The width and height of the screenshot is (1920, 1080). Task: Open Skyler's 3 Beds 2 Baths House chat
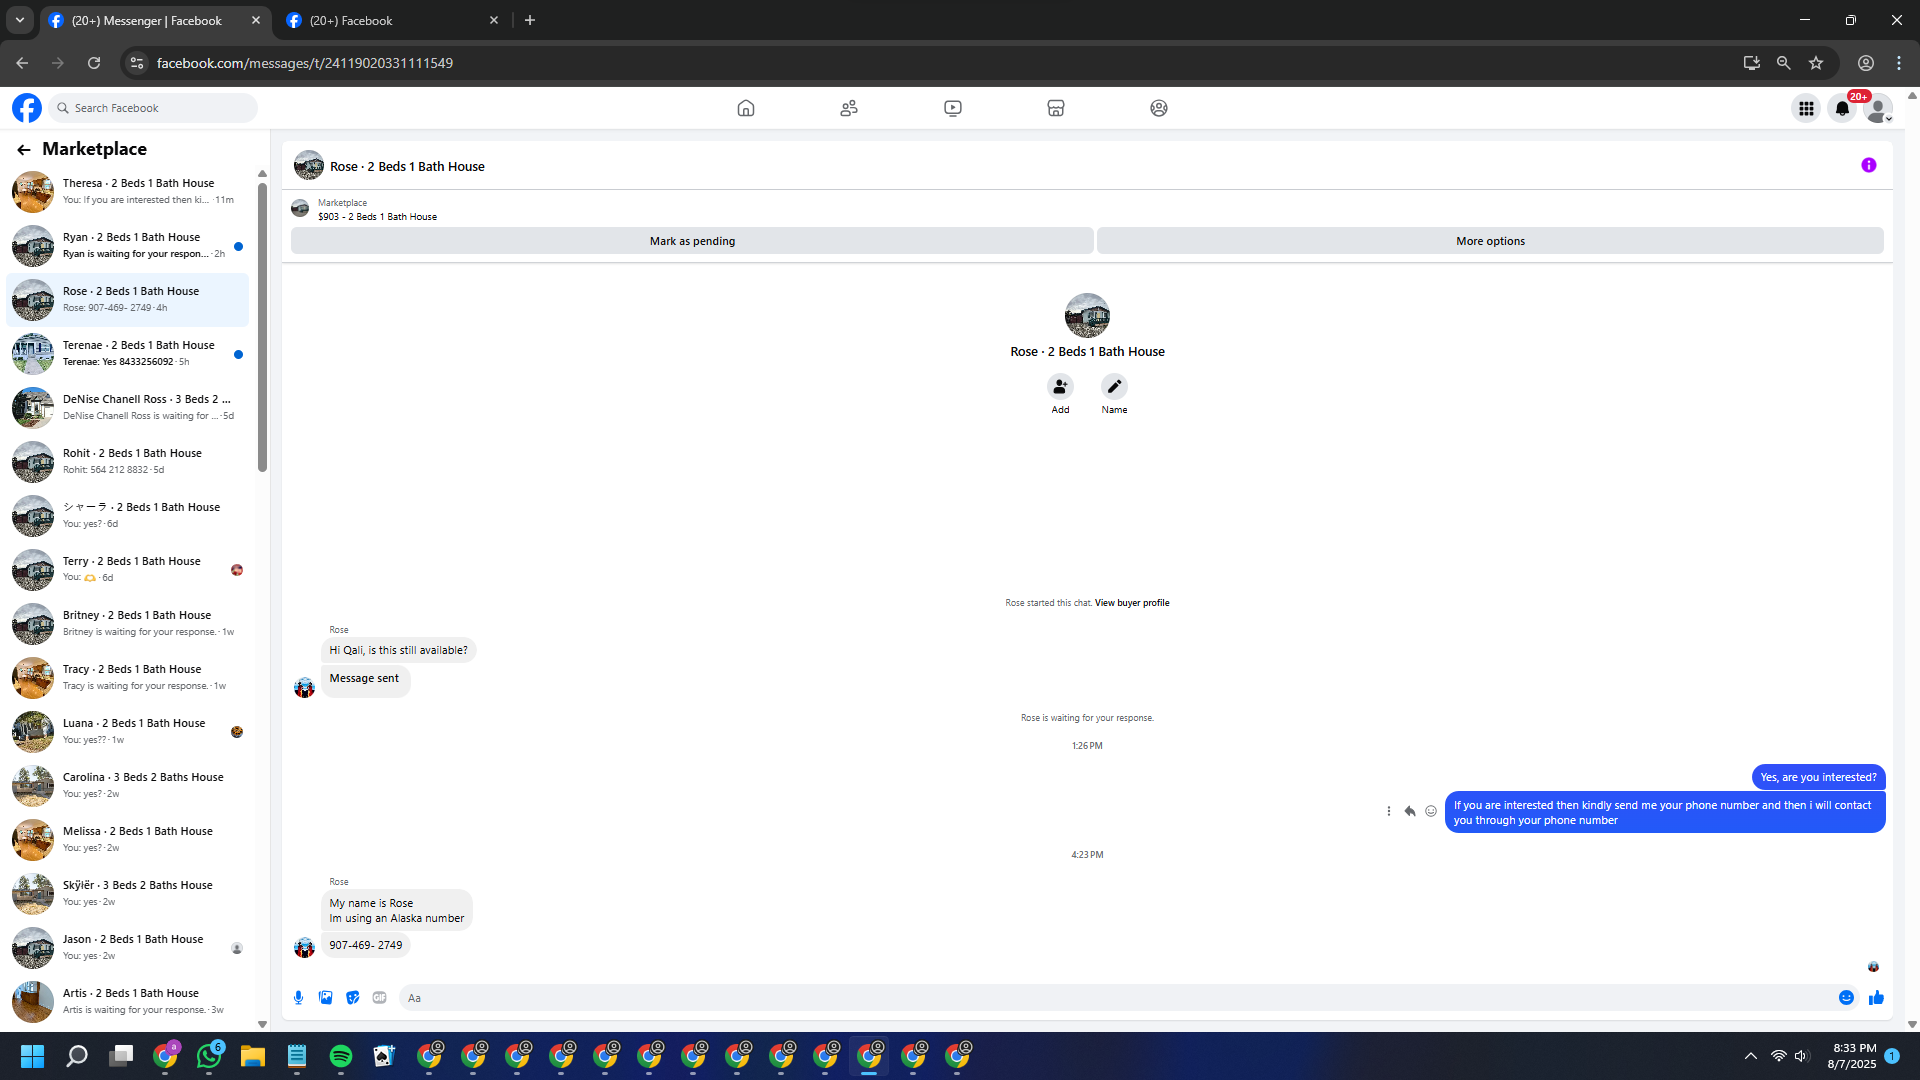128,894
